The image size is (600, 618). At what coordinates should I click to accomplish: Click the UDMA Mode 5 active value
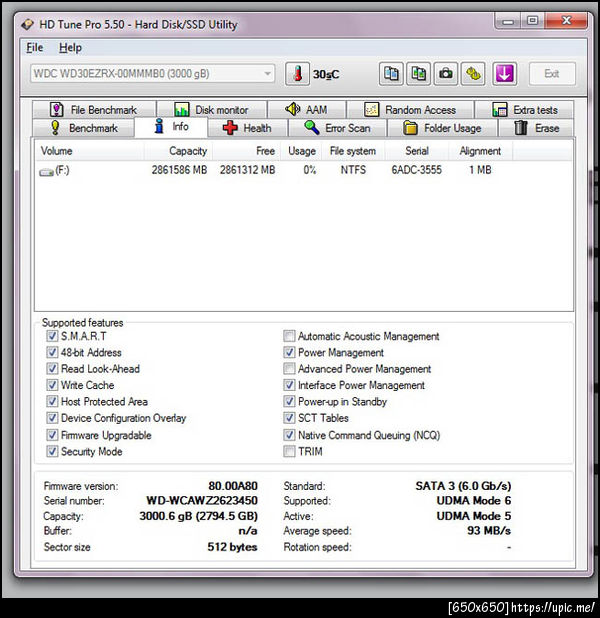tap(473, 516)
